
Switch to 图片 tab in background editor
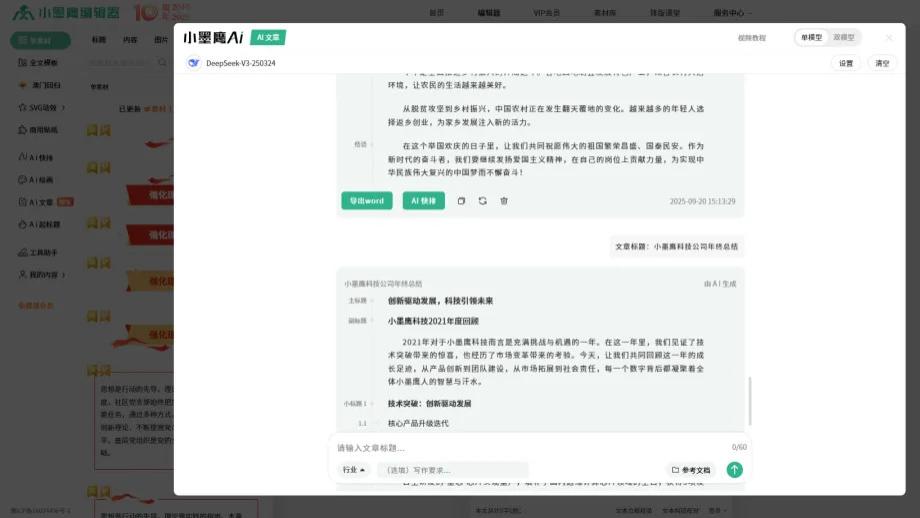point(161,39)
